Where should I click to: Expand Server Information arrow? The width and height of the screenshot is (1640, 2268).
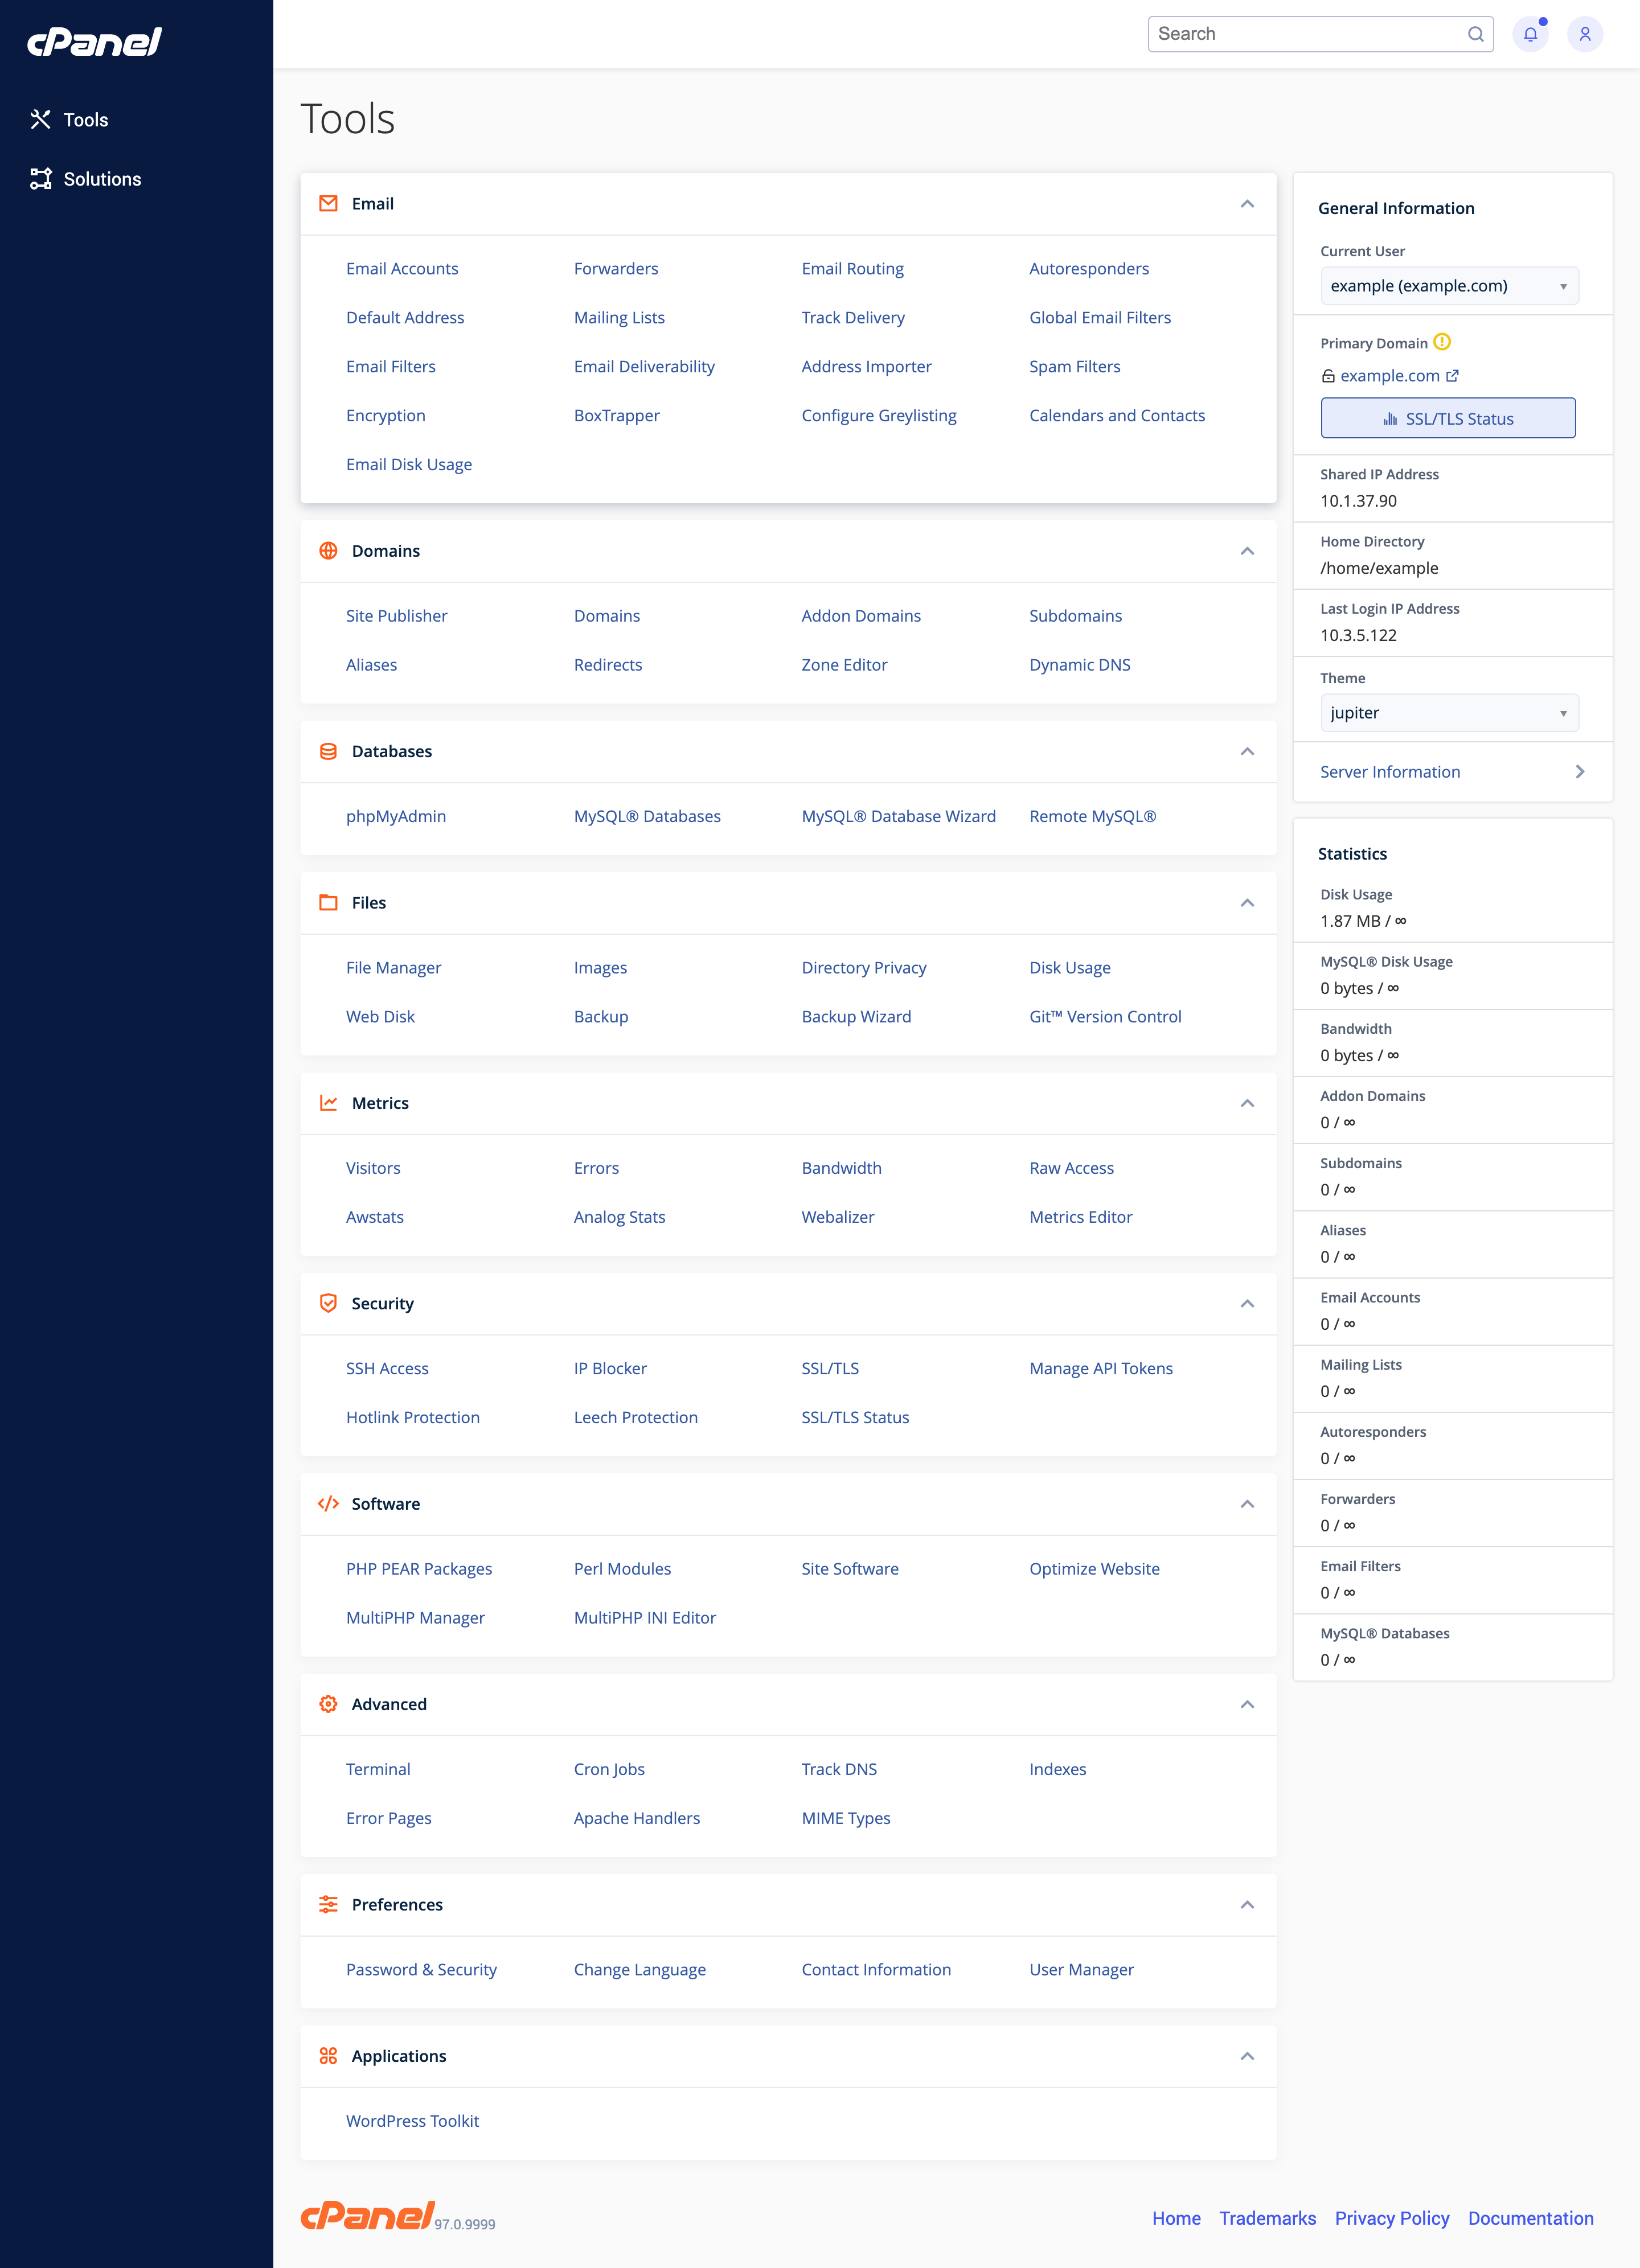1579,772
